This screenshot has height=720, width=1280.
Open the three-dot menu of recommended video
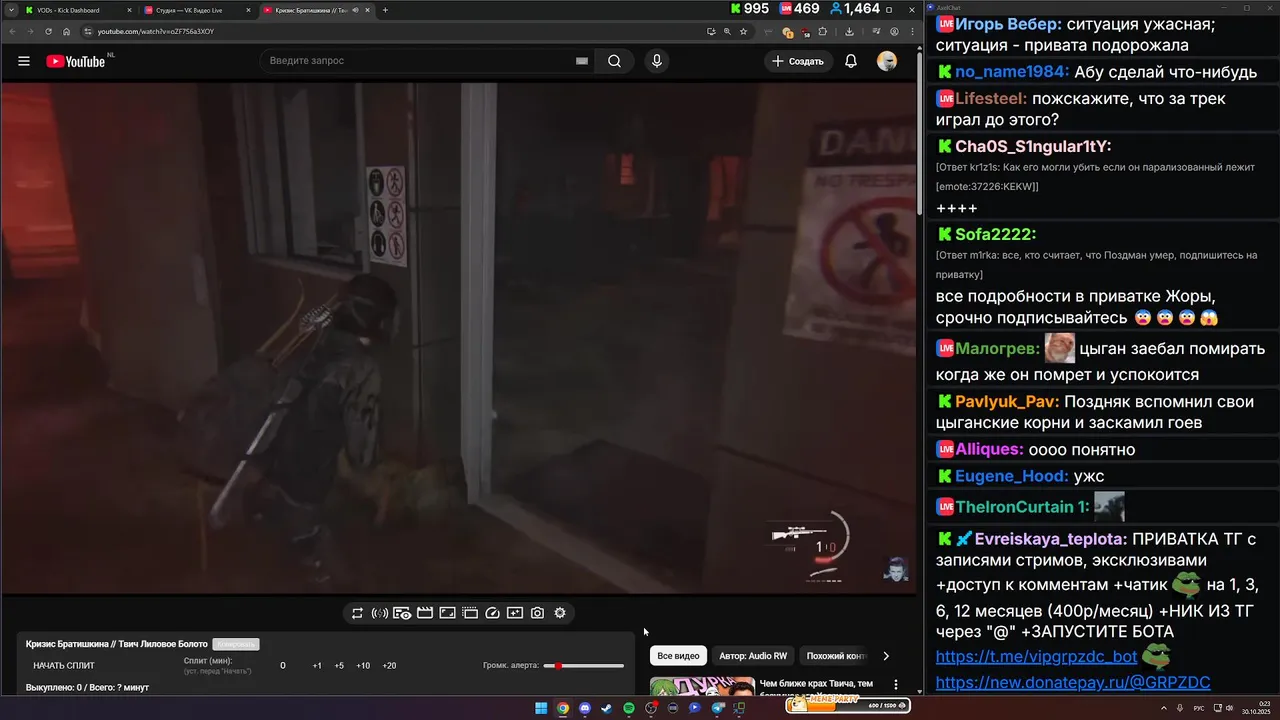pyautogui.click(x=896, y=686)
